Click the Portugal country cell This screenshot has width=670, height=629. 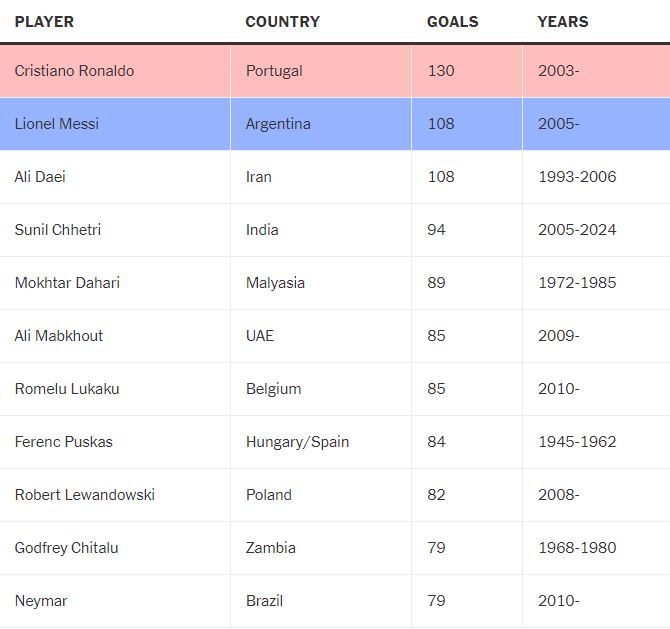(x=274, y=71)
